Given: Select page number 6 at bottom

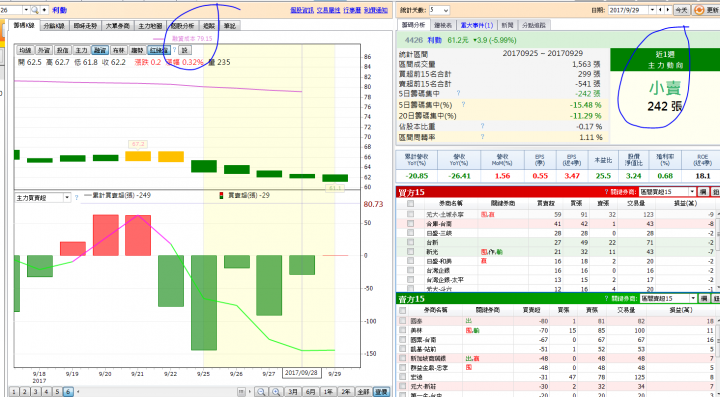Looking at the screenshot, I should click(x=68, y=392).
